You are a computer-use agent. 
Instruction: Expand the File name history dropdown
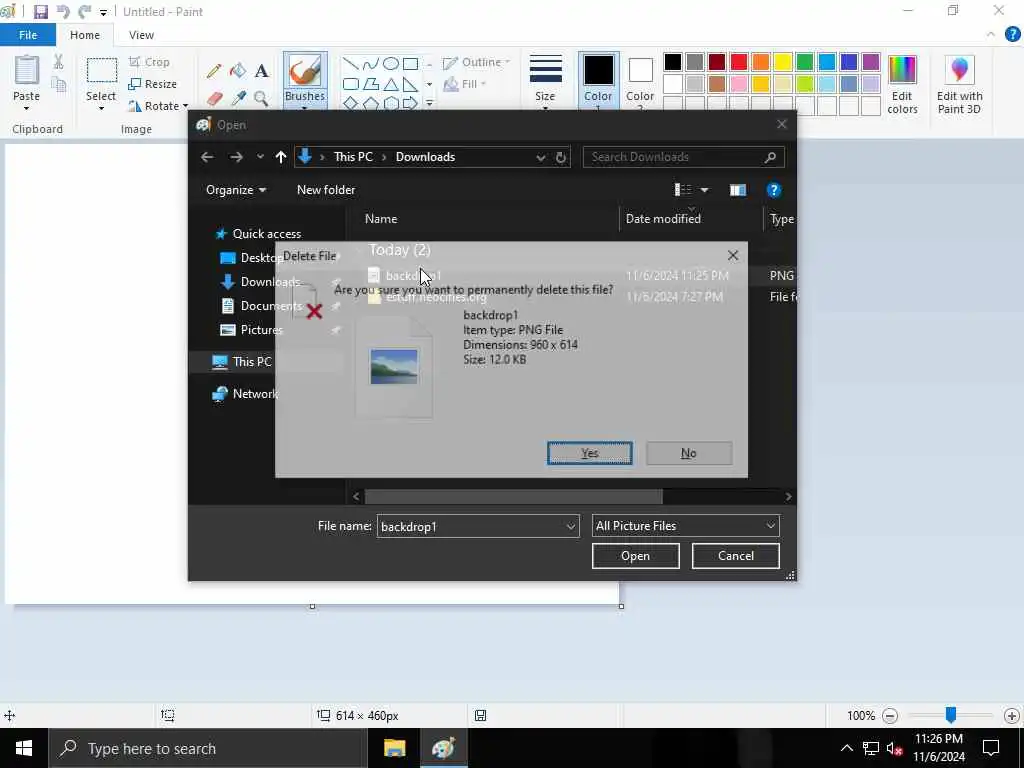click(570, 526)
